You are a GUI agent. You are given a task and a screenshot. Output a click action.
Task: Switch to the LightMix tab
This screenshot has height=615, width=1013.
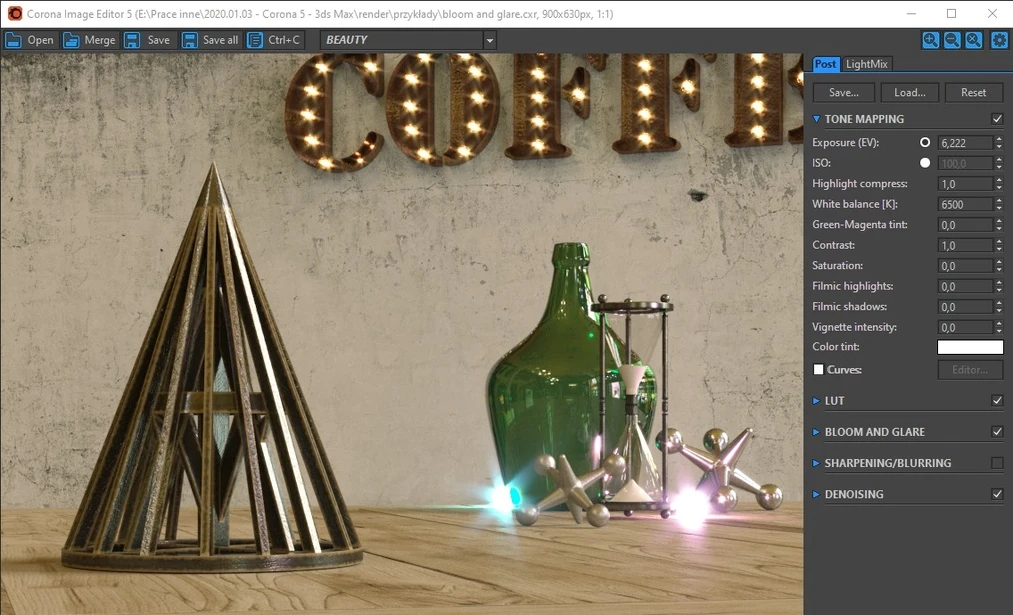tap(866, 64)
